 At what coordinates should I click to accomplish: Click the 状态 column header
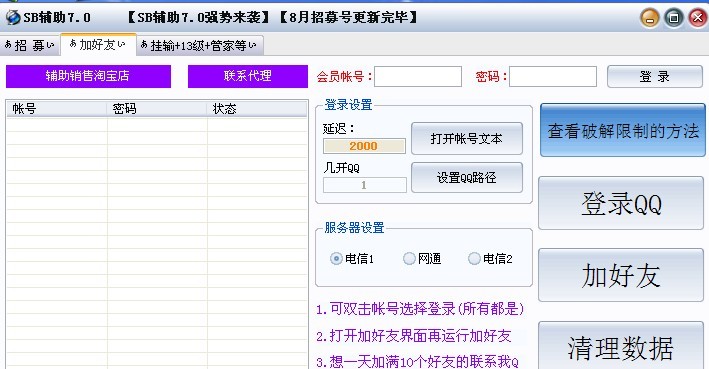click(257, 109)
